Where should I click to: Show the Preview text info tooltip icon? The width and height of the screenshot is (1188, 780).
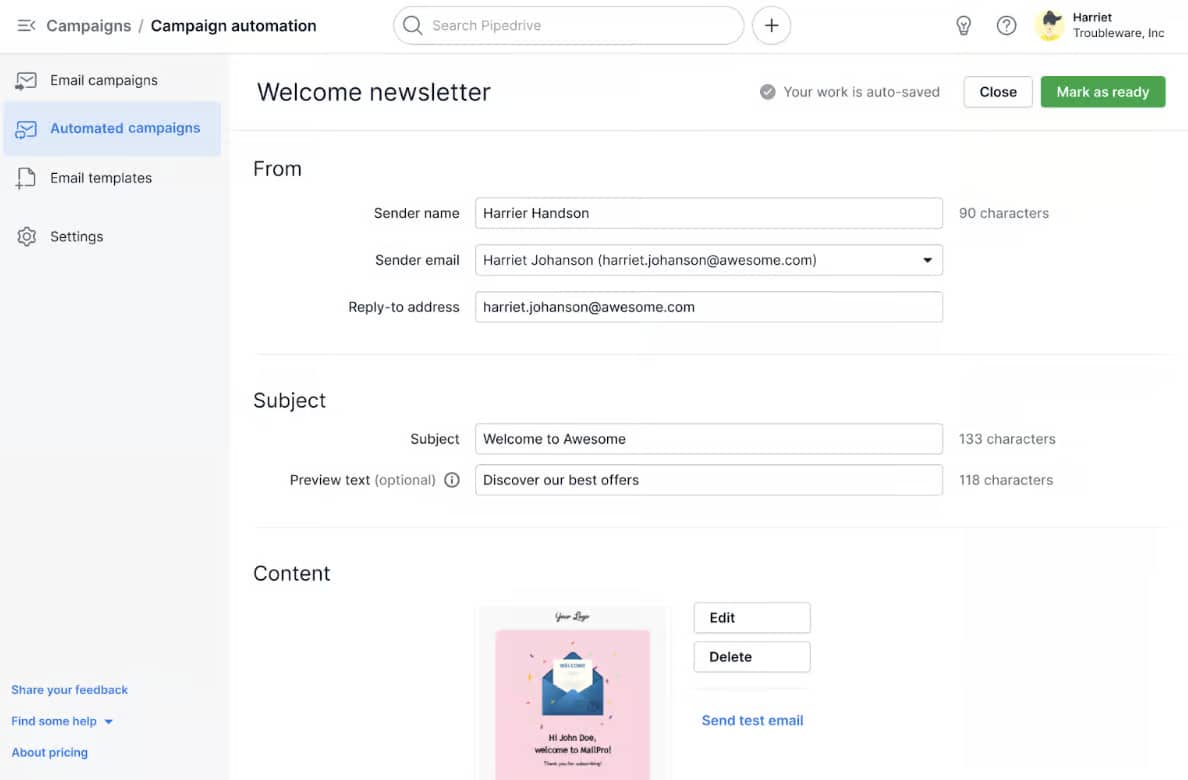tap(452, 480)
